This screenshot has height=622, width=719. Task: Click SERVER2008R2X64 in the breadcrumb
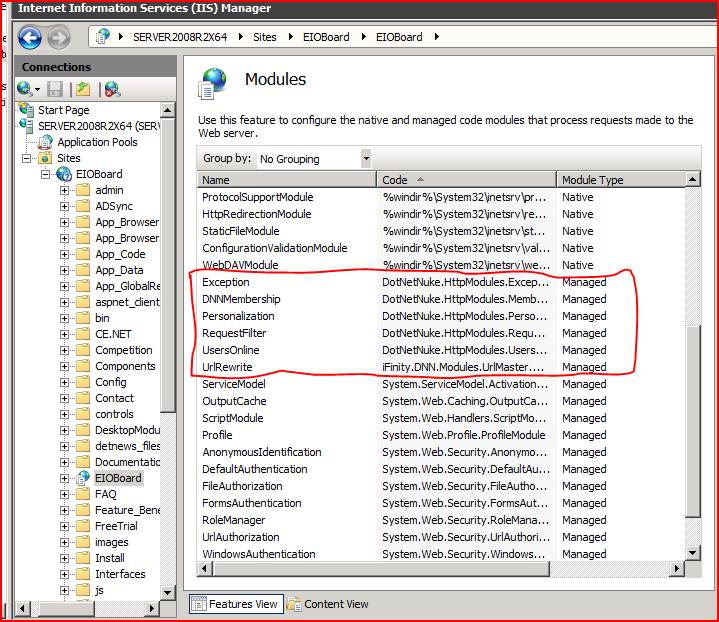(180, 37)
